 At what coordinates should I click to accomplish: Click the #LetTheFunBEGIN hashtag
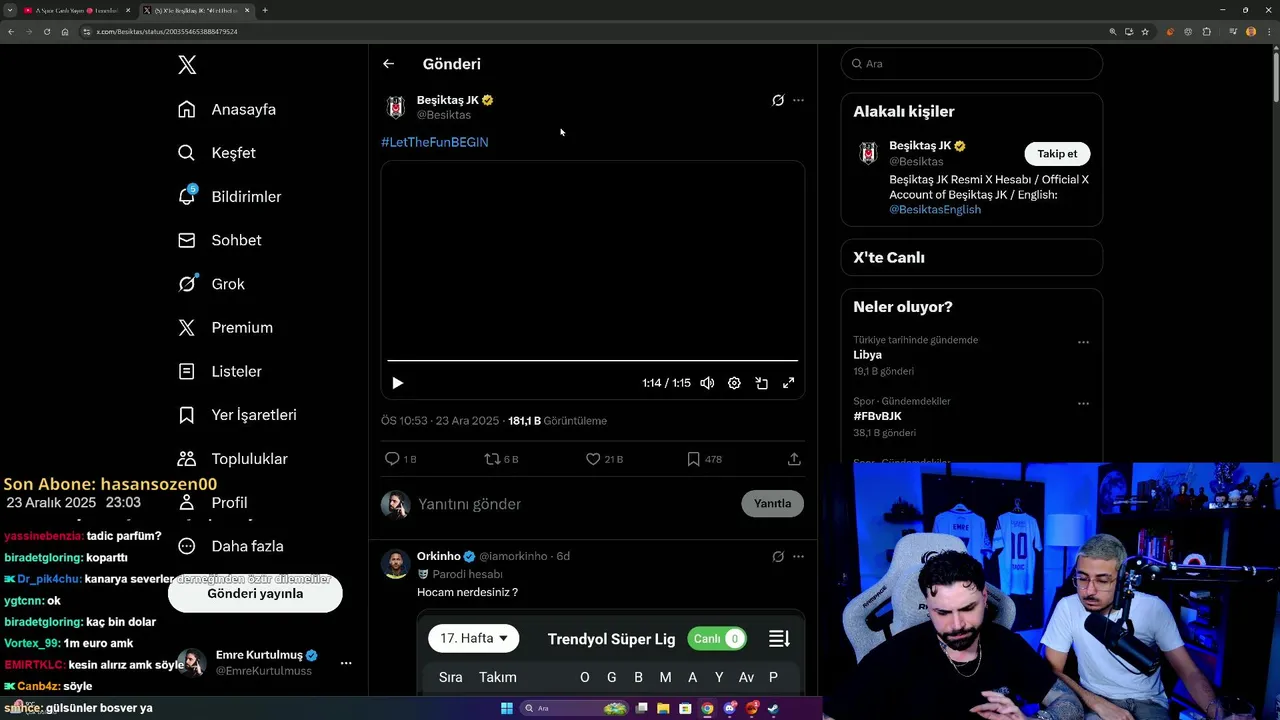click(435, 142)
